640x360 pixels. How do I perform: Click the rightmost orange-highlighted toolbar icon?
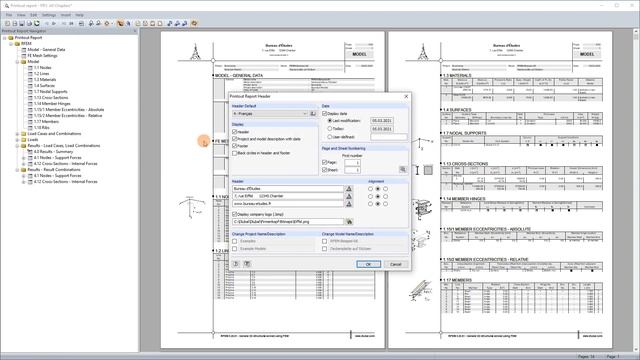[x=194, y=24]
